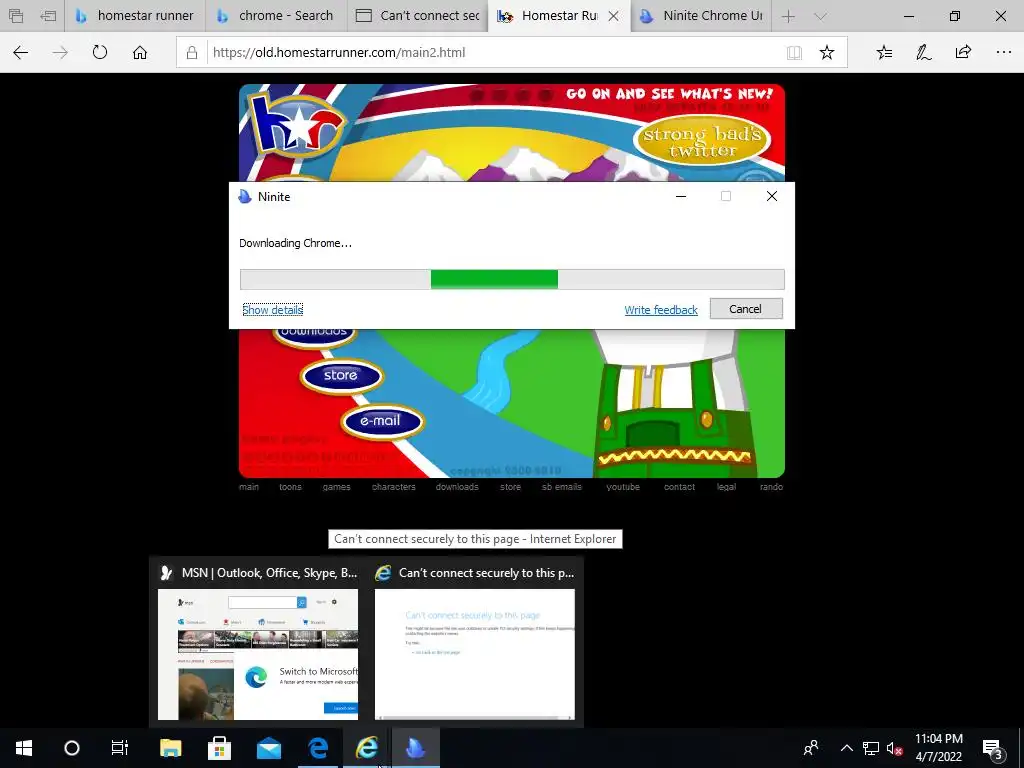Refresh the Homestar Runner page
This screenshot has width=1024, height=768.
click(x=100, y=52)
